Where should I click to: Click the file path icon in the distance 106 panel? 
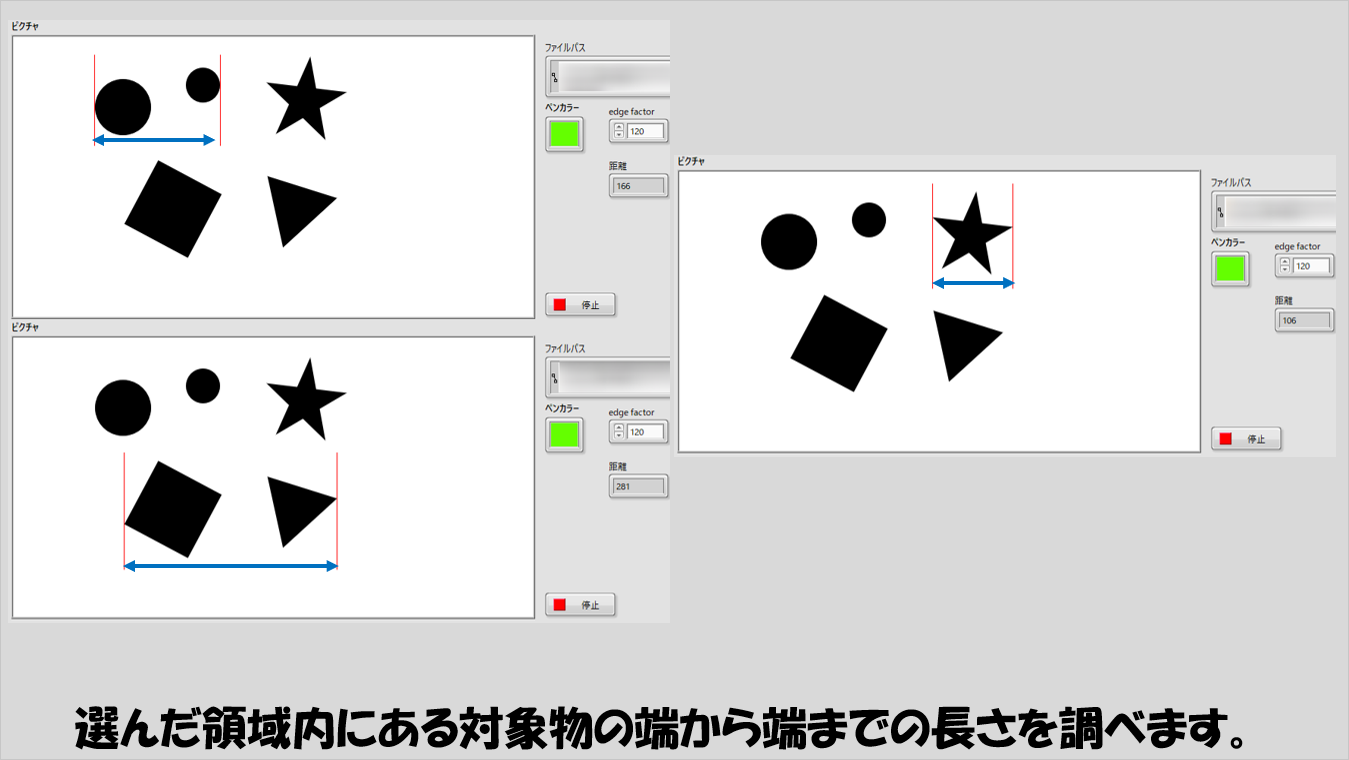1220,211
